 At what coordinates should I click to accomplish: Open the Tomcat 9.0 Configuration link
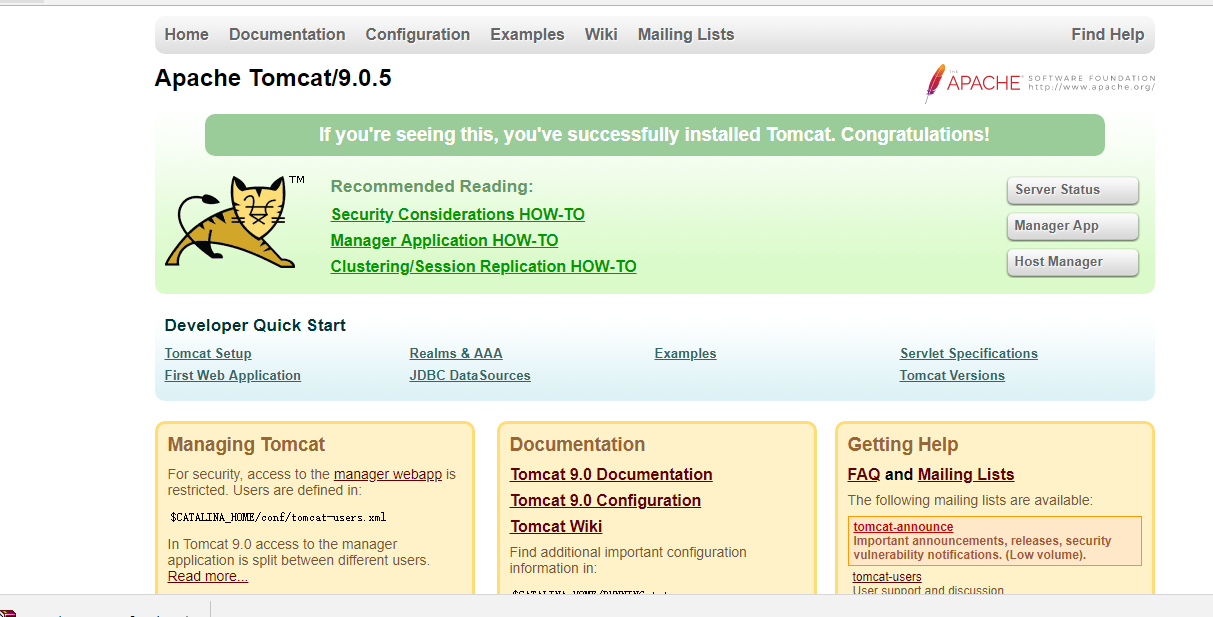(x=606, y=500)
